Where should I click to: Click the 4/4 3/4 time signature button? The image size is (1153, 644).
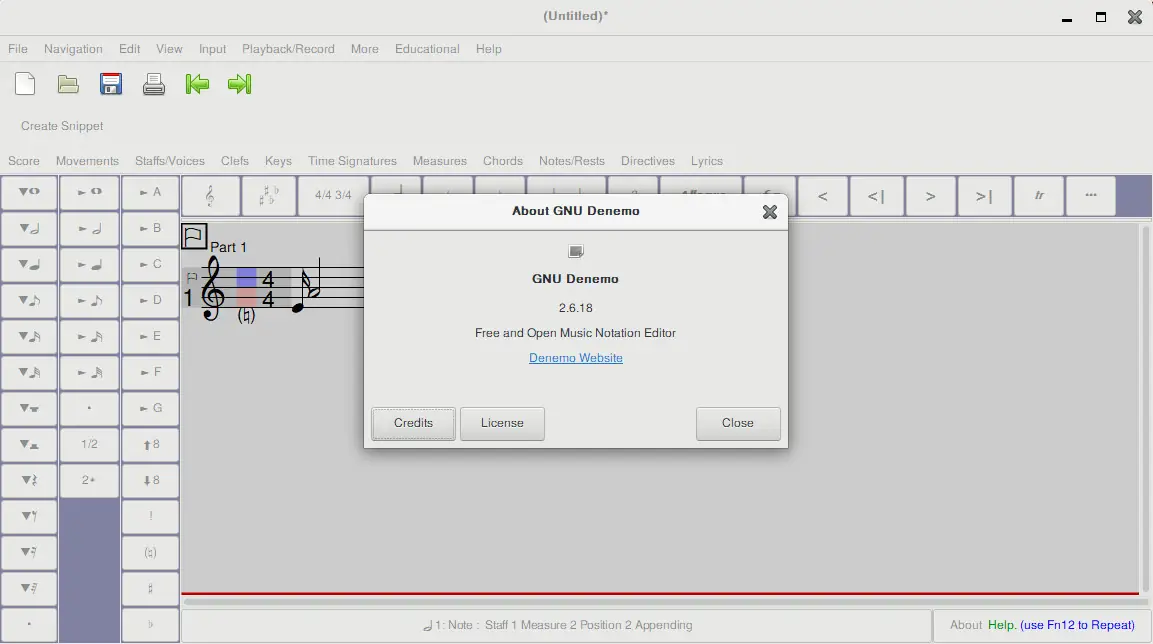coord(333,196)
